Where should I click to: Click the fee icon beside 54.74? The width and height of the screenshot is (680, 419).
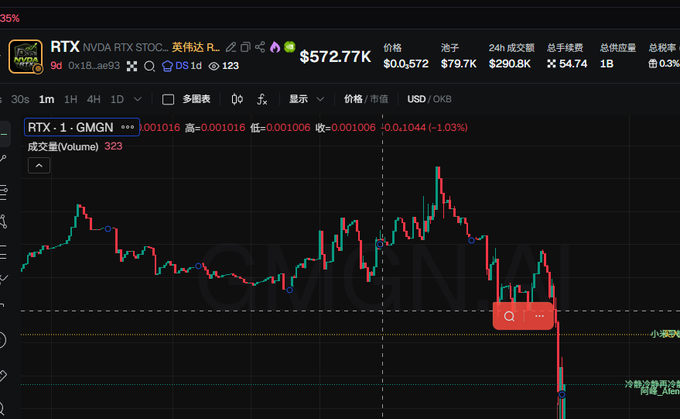(x=551, y=64)
